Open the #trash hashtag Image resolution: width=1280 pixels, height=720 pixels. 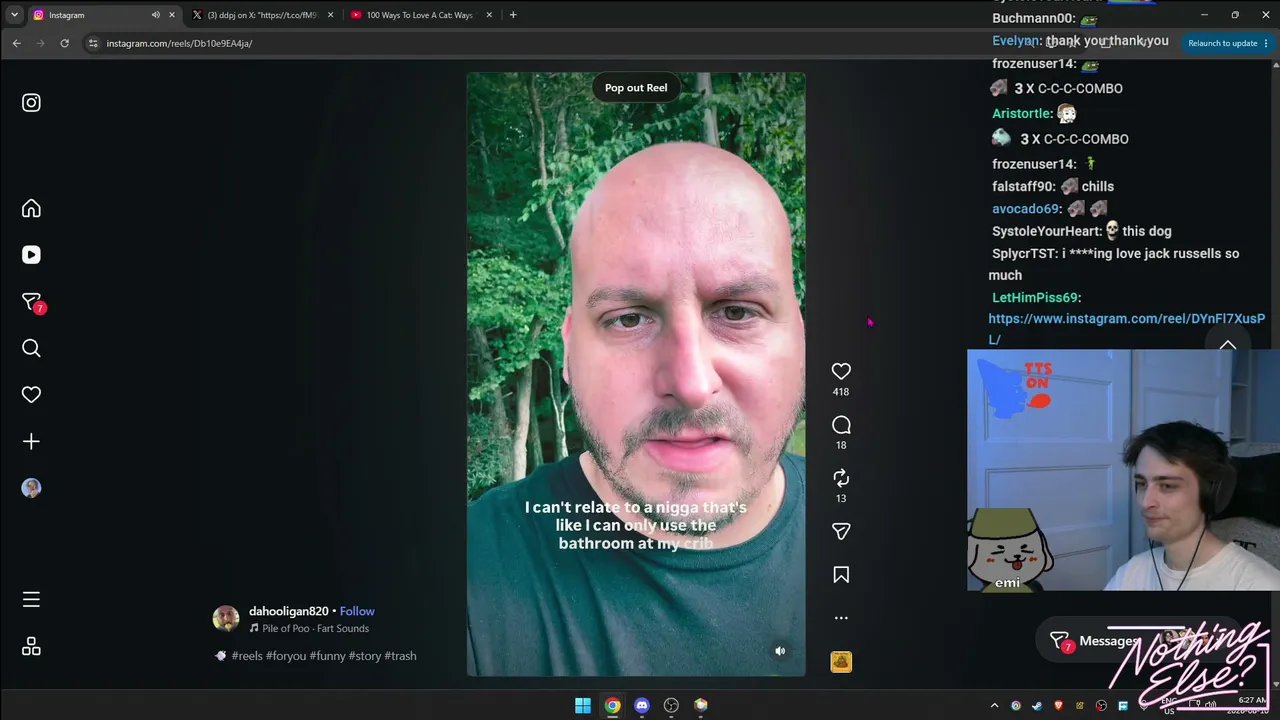coord(400,656)
